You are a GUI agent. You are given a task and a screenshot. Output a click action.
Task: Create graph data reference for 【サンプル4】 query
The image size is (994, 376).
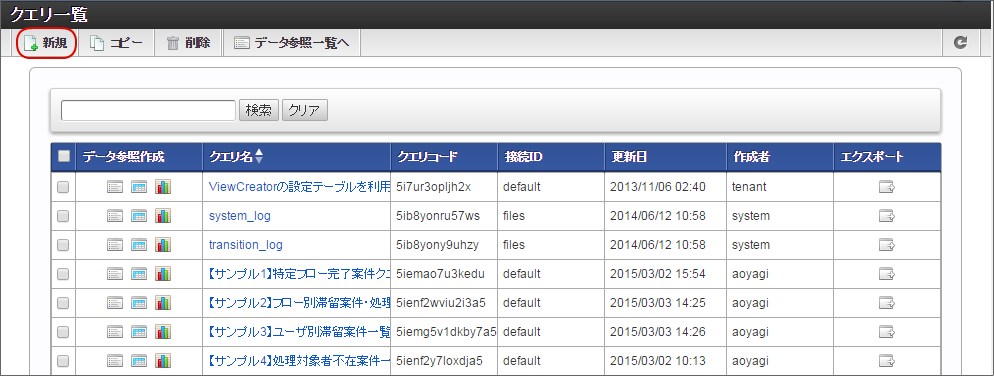pyautogui.click(x=164, y=361)
